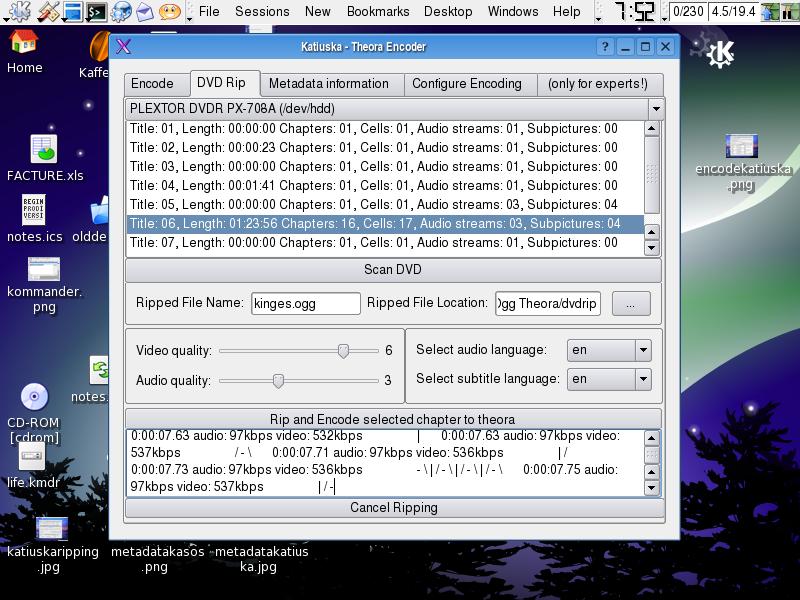Select Title: 07 row in the list

pos(385,242)
